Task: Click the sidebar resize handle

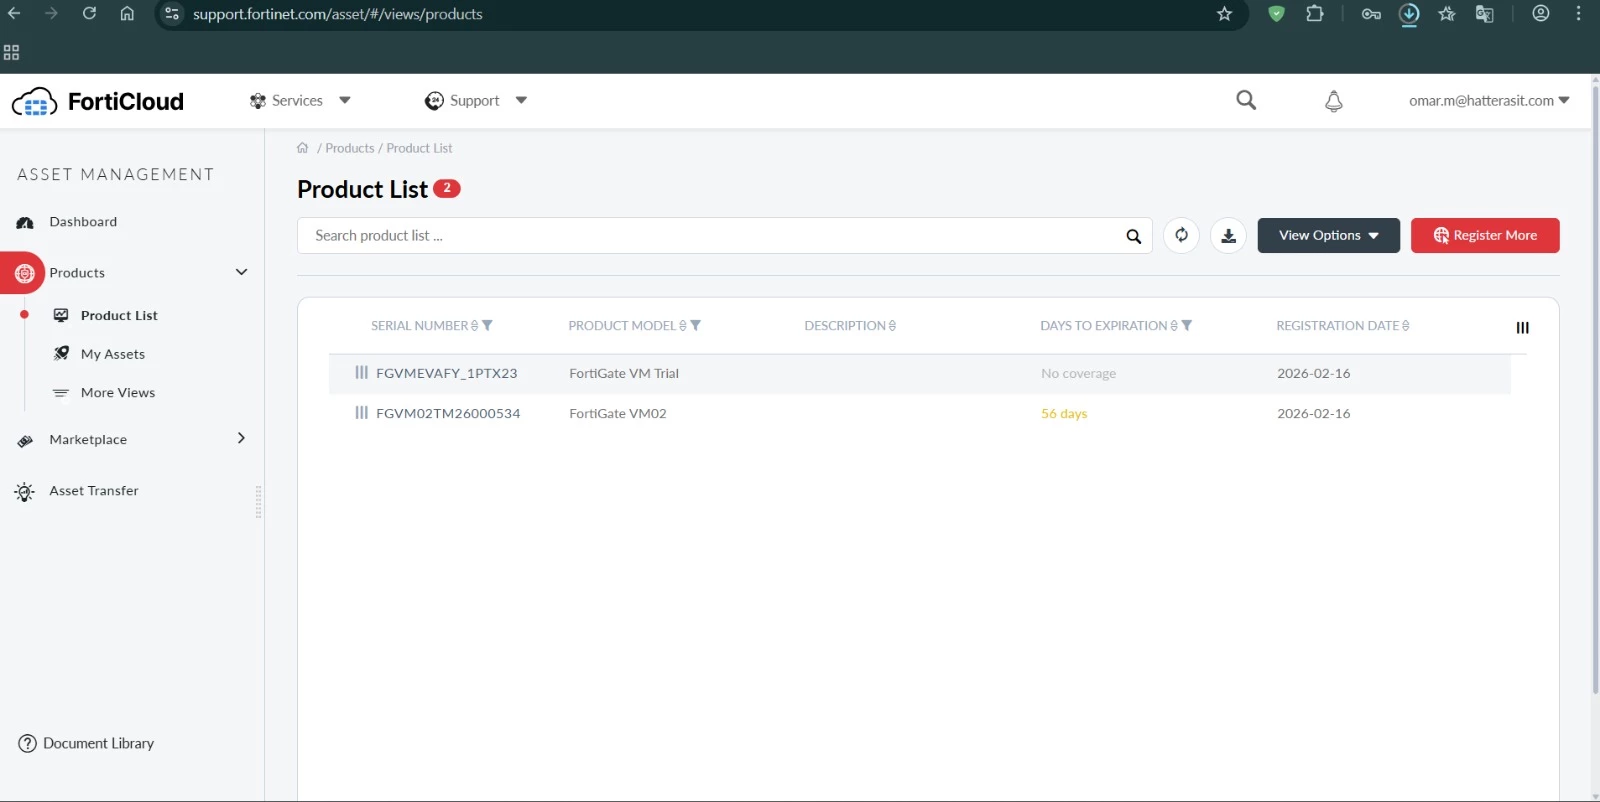Action: pos(258,502)
